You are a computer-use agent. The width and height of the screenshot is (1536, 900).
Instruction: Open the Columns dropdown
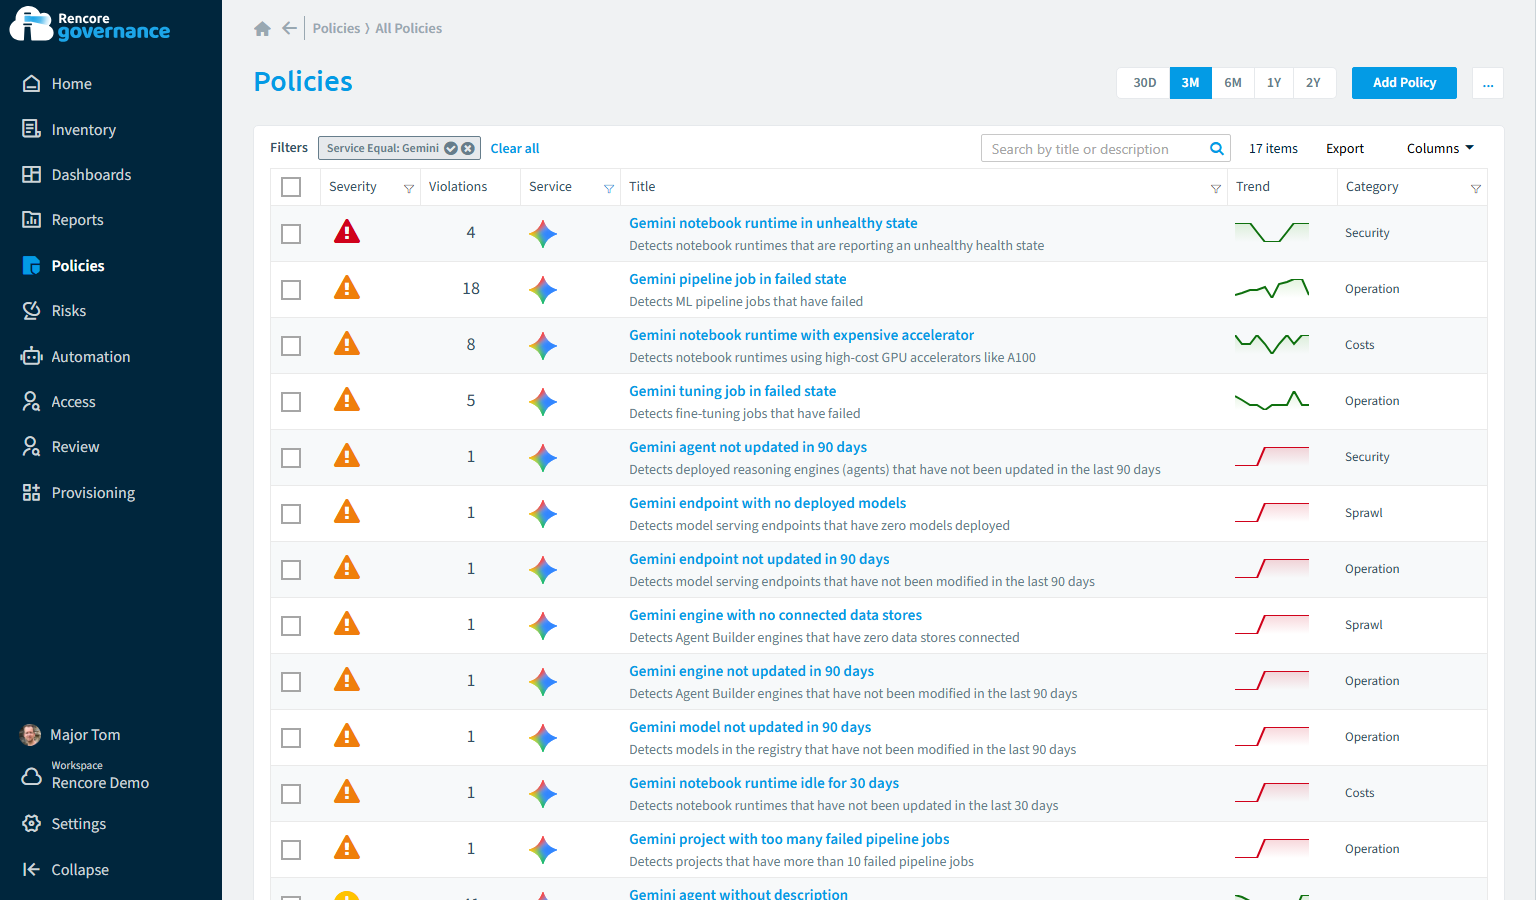[x=1440, y=148]
